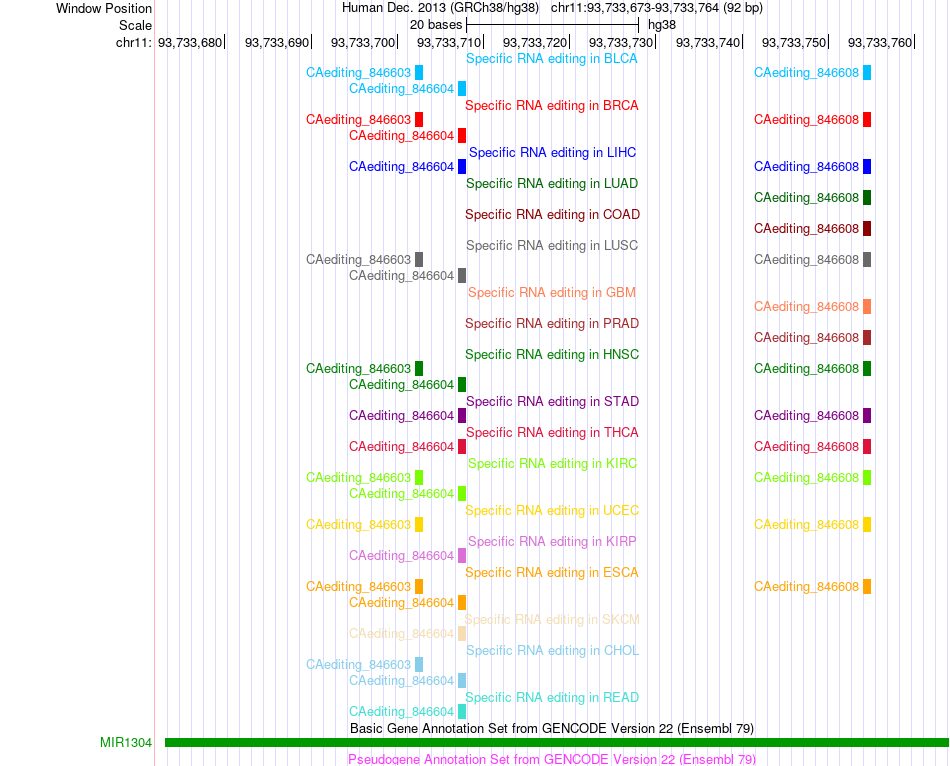Select the orange ESCA CAediting_846608 block
950x766 pixels.
(x=867, y=587)
